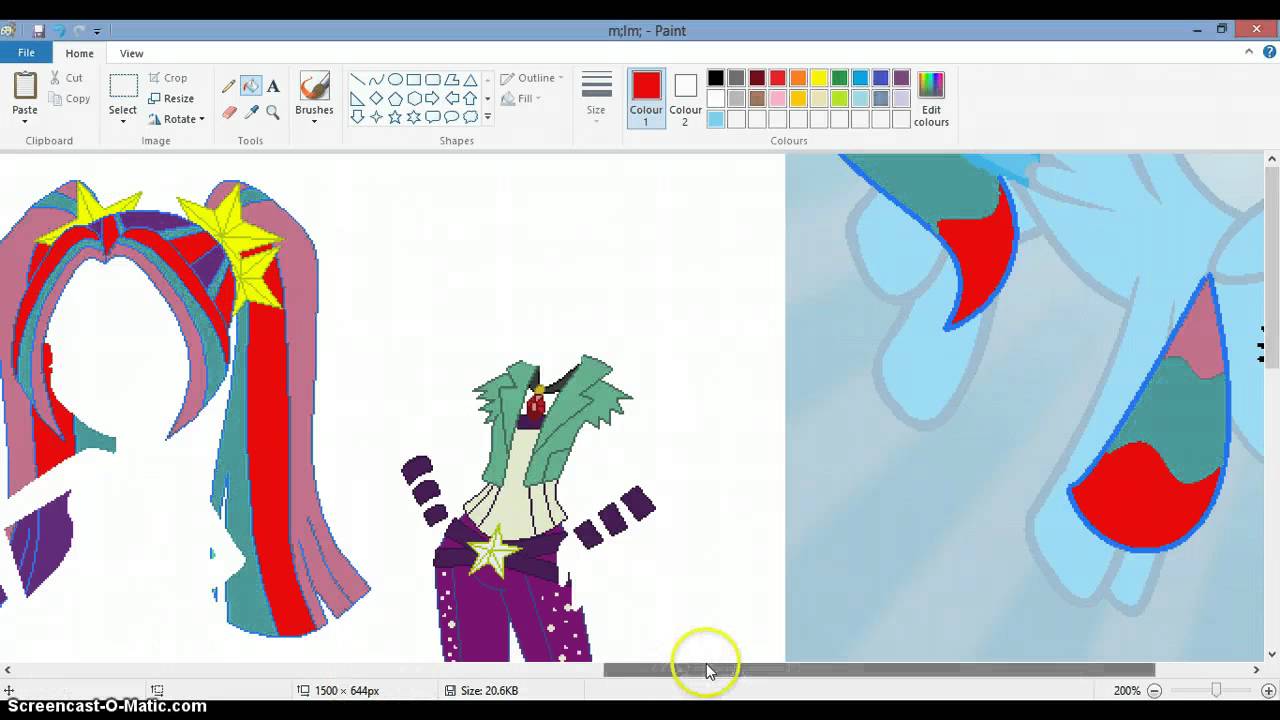Select the Pencil tool
Image resolution: width=1280 pixels, height=720 pixels.
pos(229,86)
